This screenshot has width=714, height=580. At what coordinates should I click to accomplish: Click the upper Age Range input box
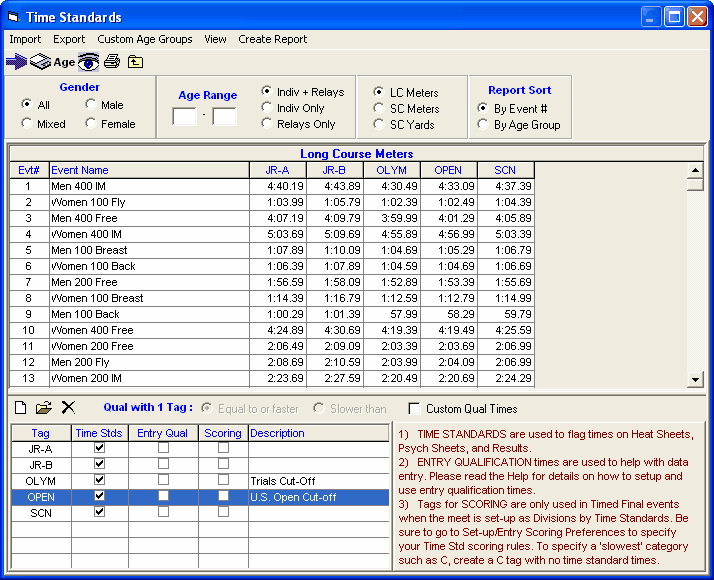(x=224, y=116)
